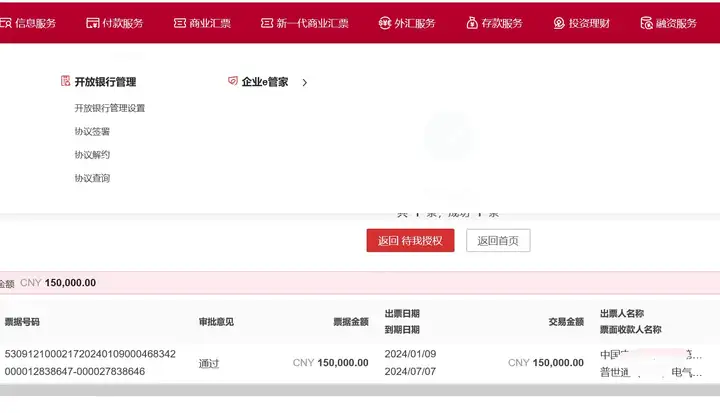Click the 出票人名称 column header
The image size is (720, 413).
click(622, 313)
